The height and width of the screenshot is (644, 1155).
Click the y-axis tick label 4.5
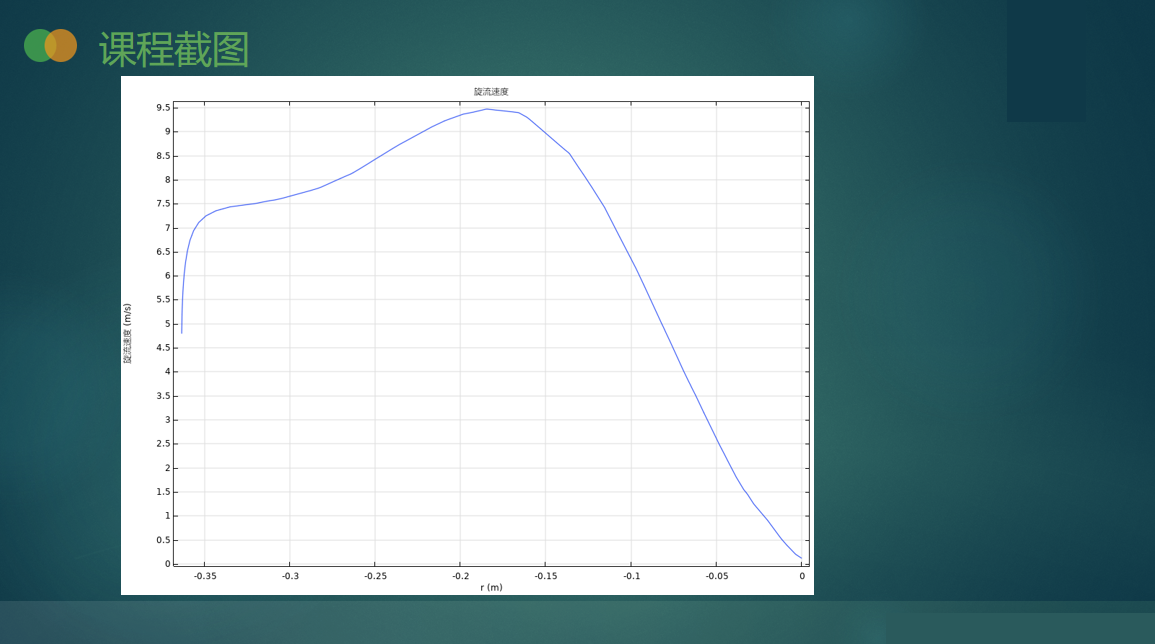(x=163, y=348)
